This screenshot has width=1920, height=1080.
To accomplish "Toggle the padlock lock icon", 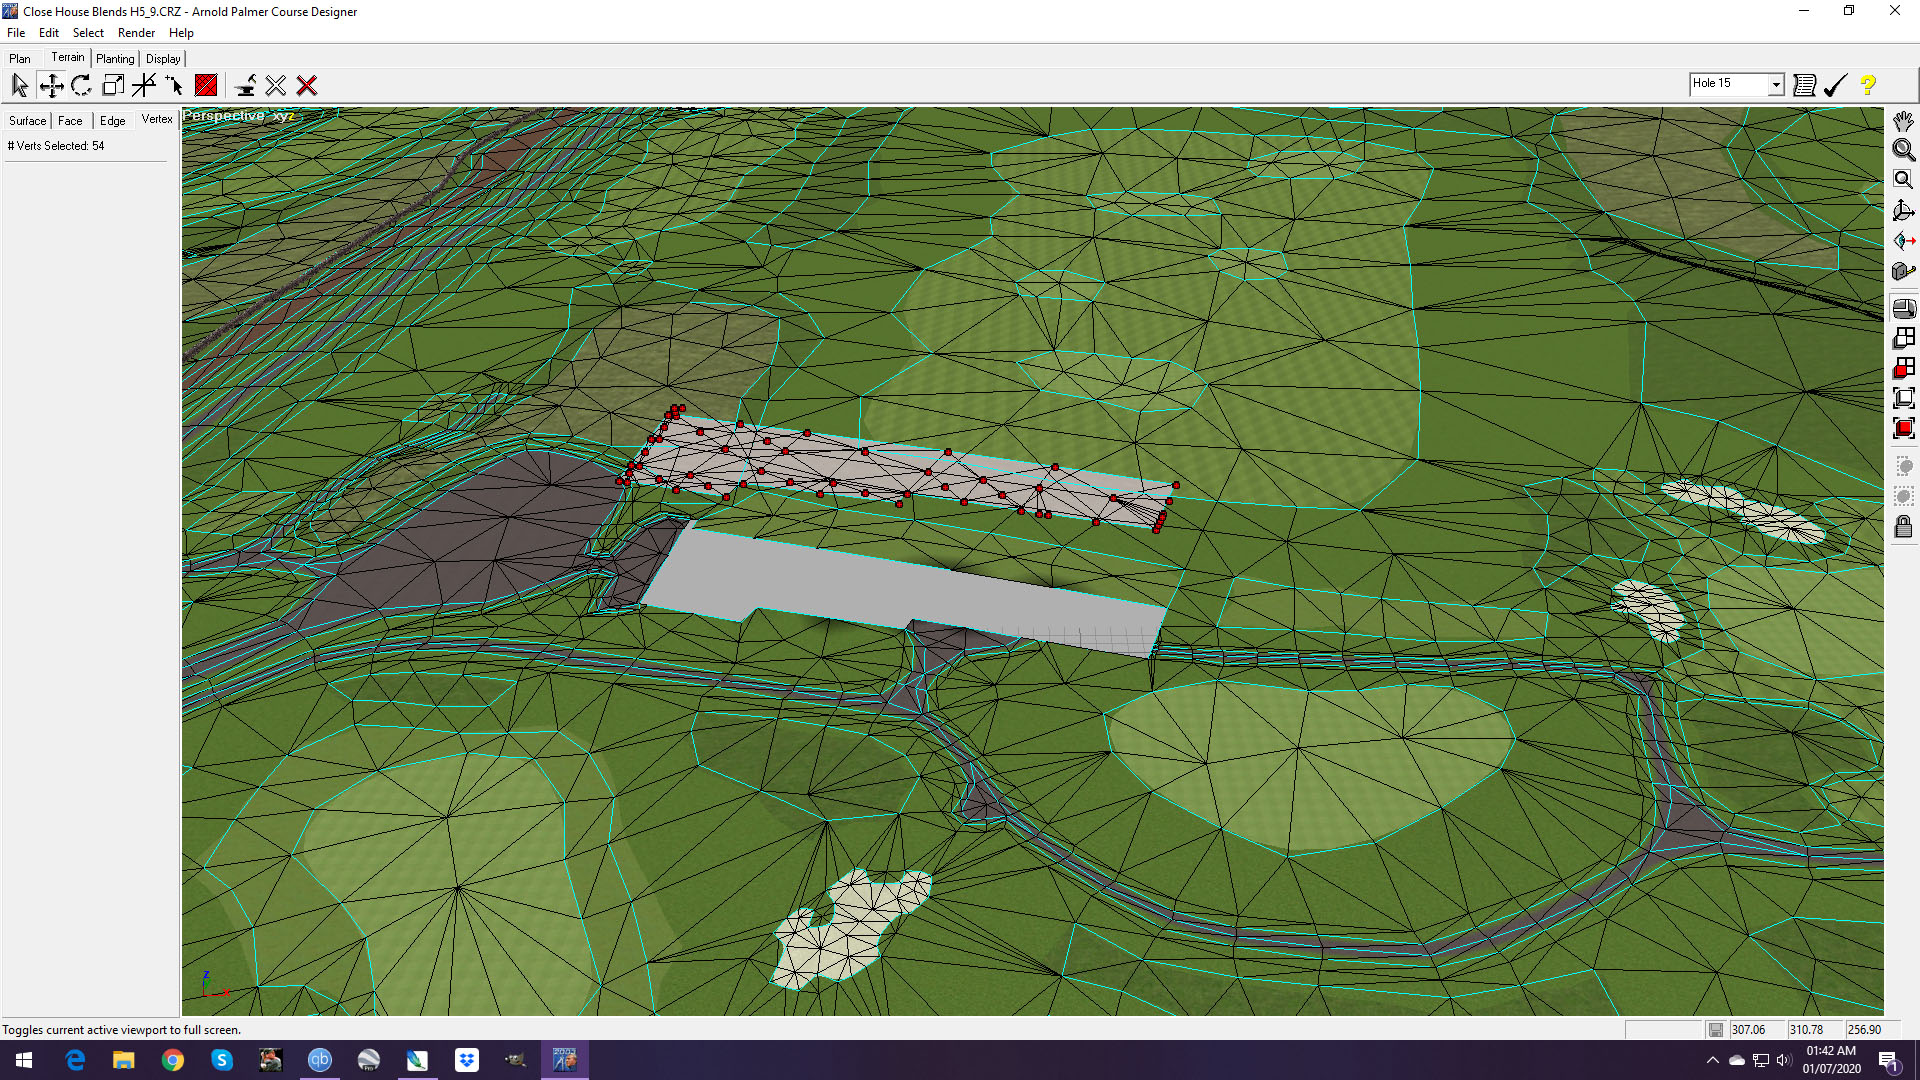I will click(1903, 527).
